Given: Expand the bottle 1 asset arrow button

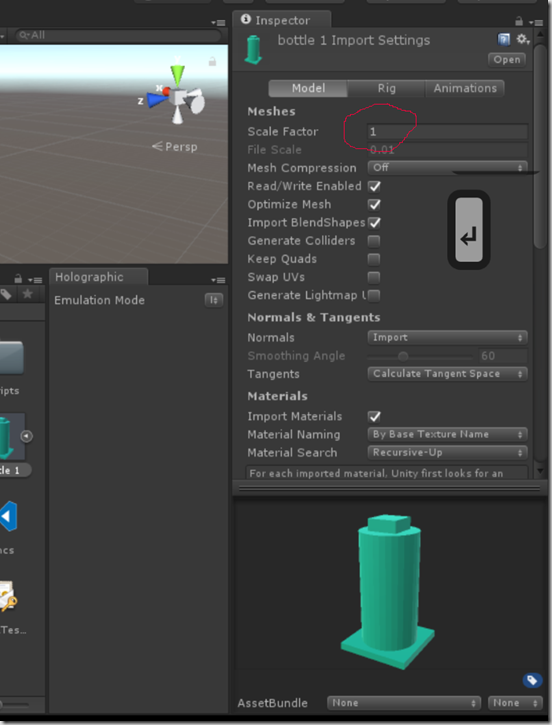Looking at the screenshot, I should [26, 436].
